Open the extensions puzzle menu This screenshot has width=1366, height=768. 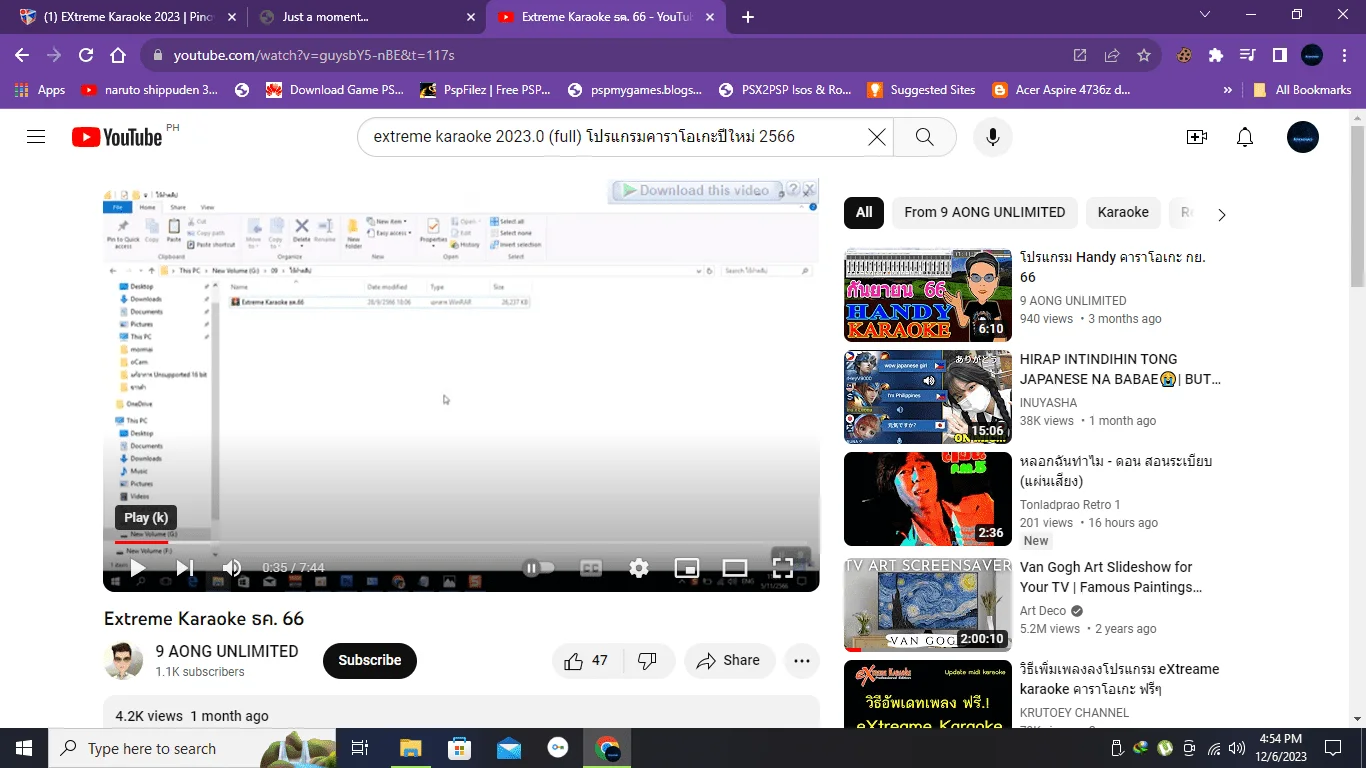click(1216, 56)
